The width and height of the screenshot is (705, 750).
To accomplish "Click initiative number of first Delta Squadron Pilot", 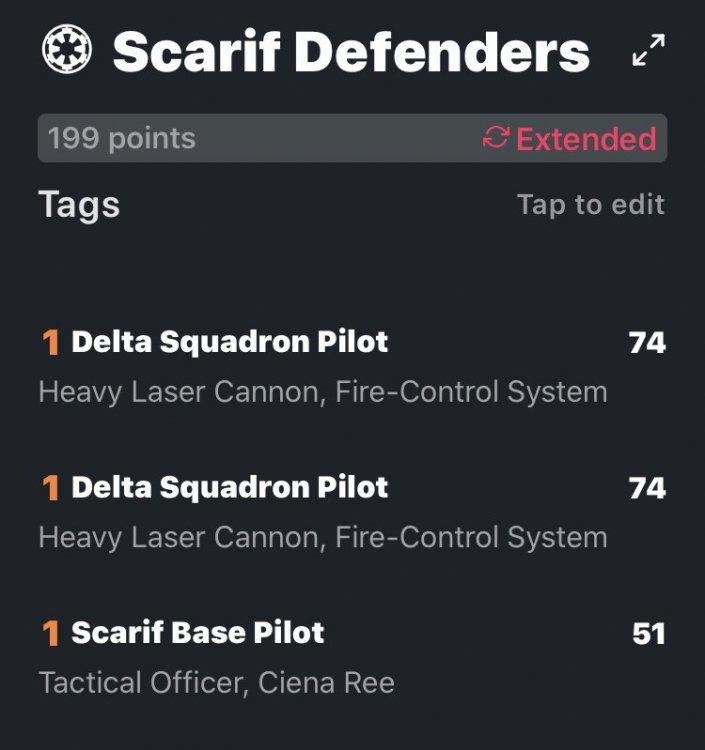I will pos(50,343).
